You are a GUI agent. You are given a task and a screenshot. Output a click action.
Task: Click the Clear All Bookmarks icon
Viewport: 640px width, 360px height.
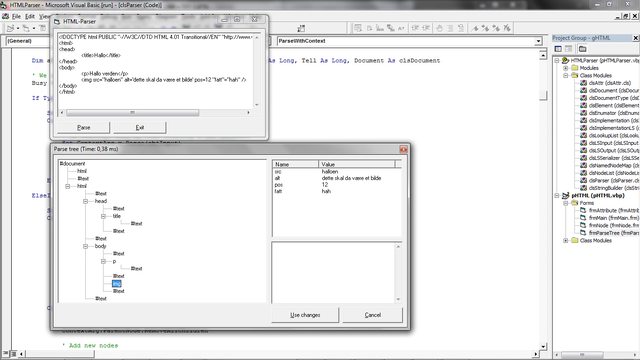coord(507,28)
